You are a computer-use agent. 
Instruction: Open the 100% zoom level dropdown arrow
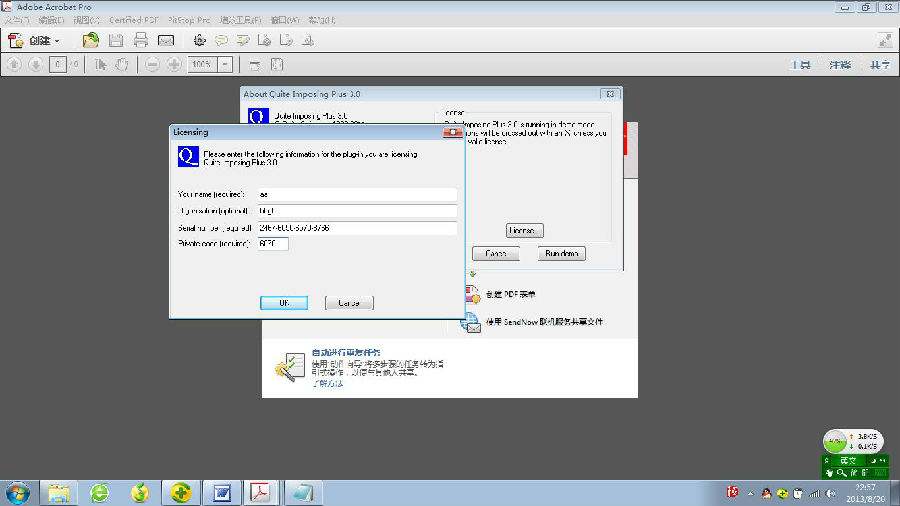tap(225, 65)
